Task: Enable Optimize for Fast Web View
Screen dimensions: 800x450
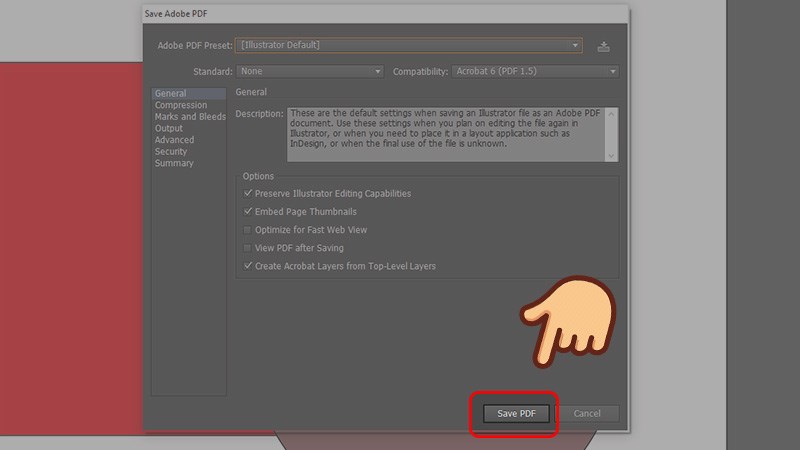Action: pos(248,230)
